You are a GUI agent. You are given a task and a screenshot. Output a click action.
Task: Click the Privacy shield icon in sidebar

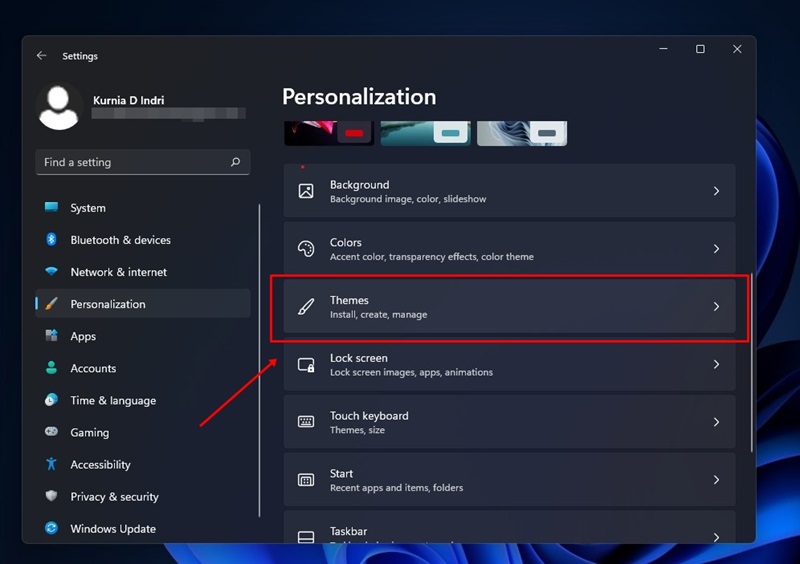(51, 496)
